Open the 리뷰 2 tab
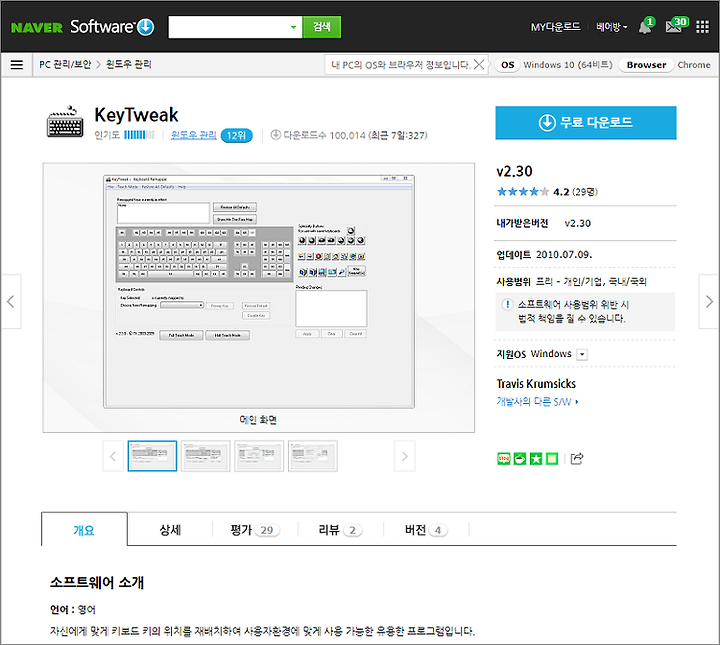Image resolution: width=720 pixels, height=645 pixels. pyautogui.click(x=340, y=530)
